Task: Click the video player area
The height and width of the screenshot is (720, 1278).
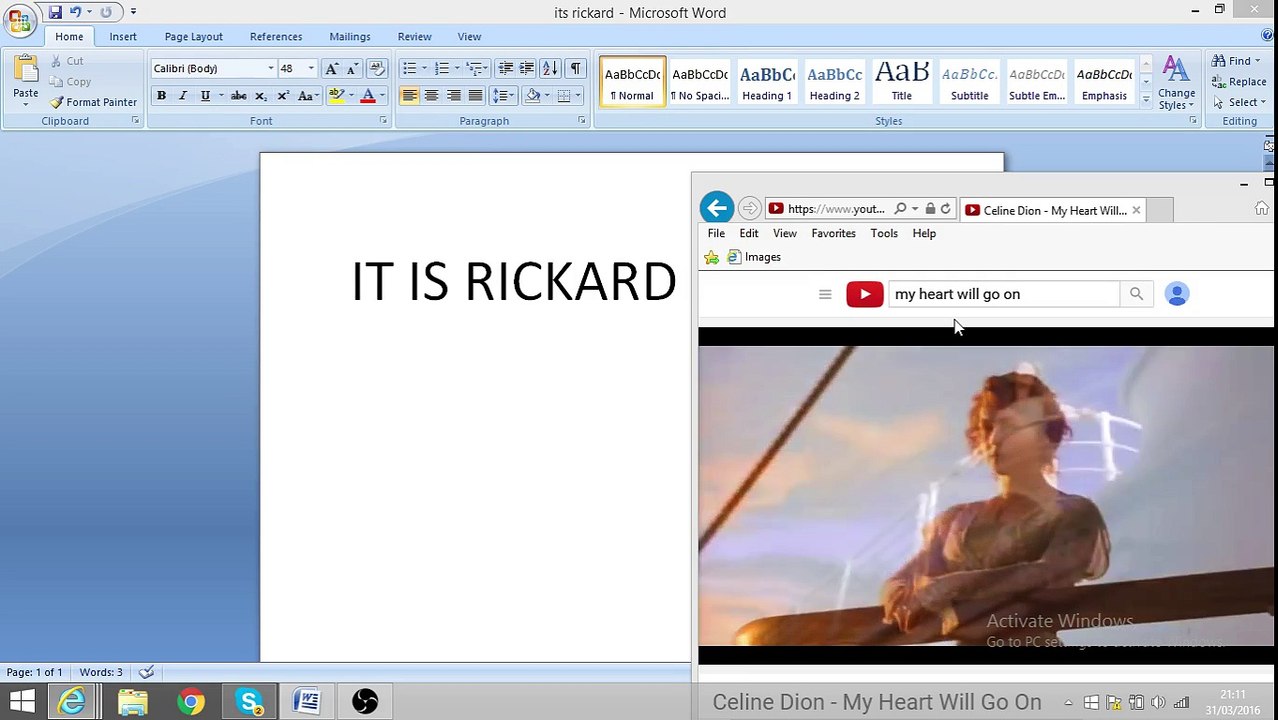Action: (x=986, y=495)
